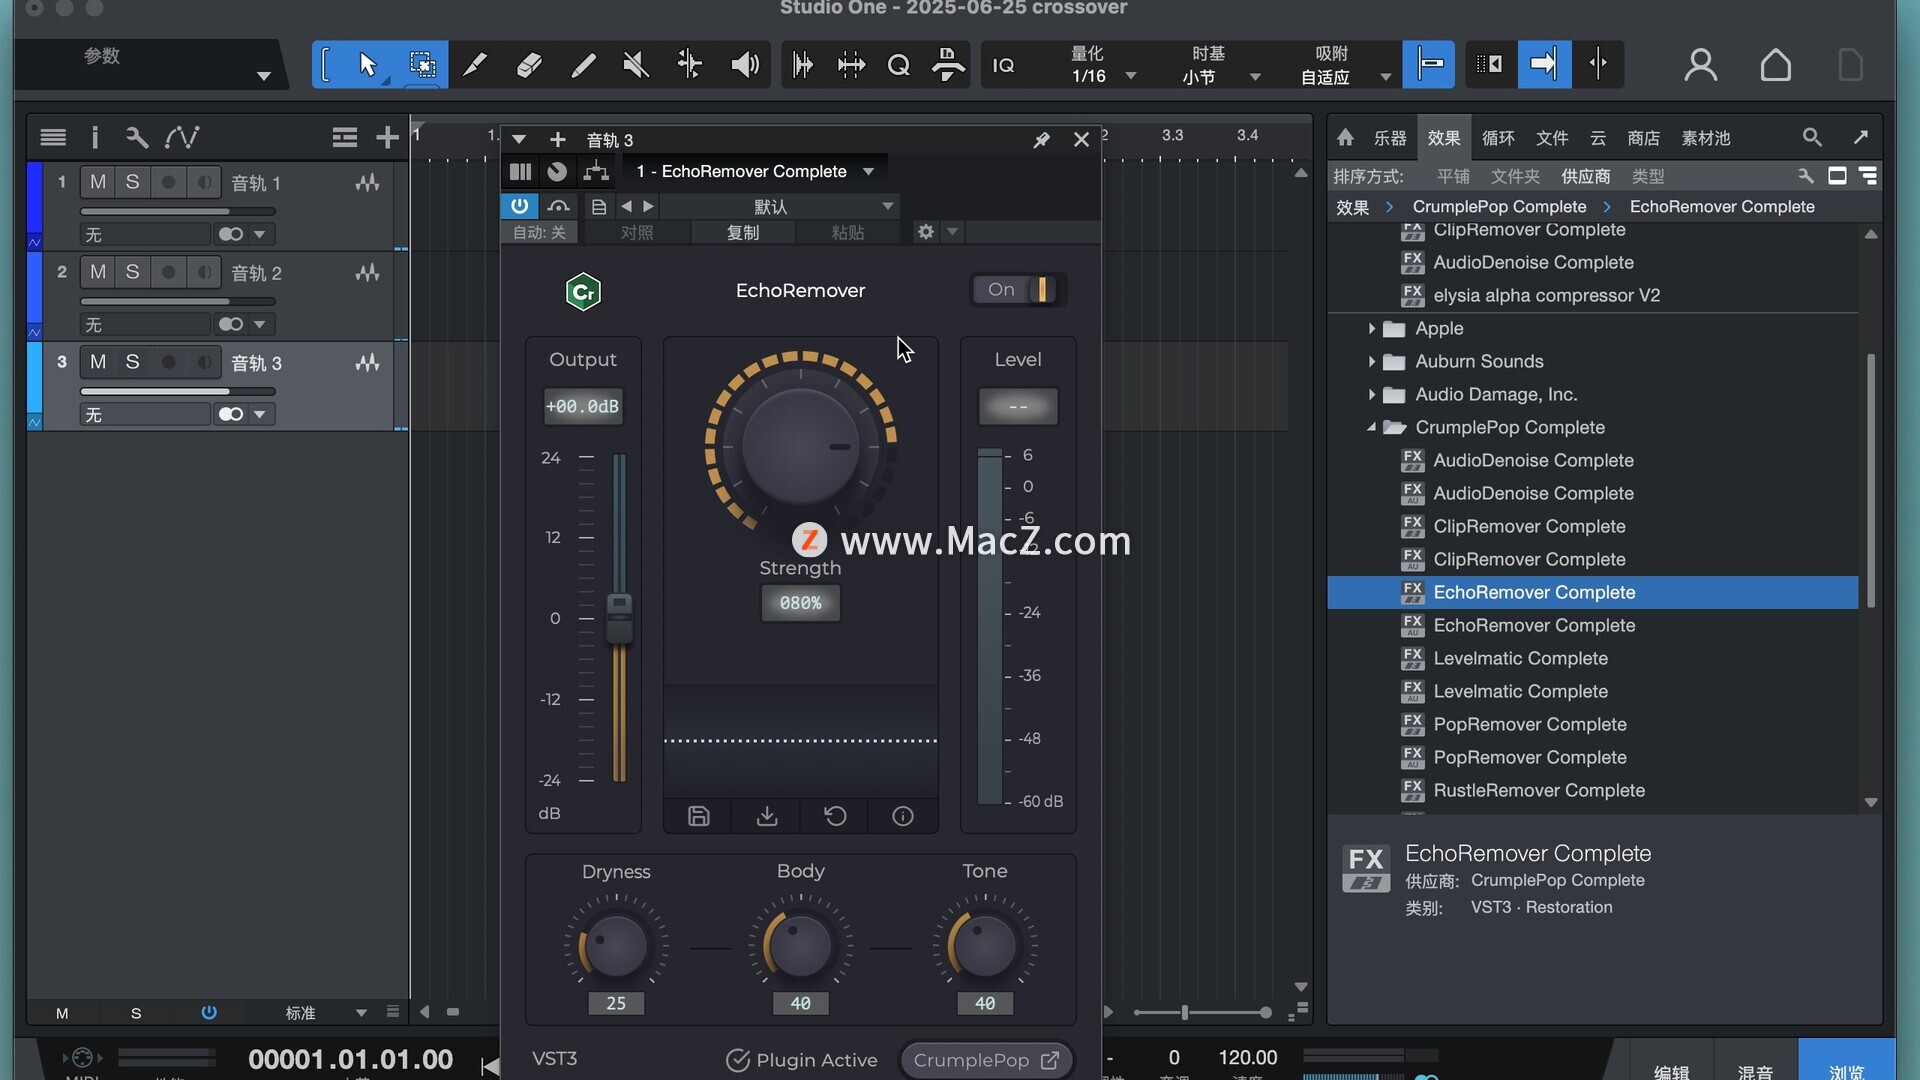Go to the Start page home icon
Screen dimensions: 1920x1080
click(1776, 65)
